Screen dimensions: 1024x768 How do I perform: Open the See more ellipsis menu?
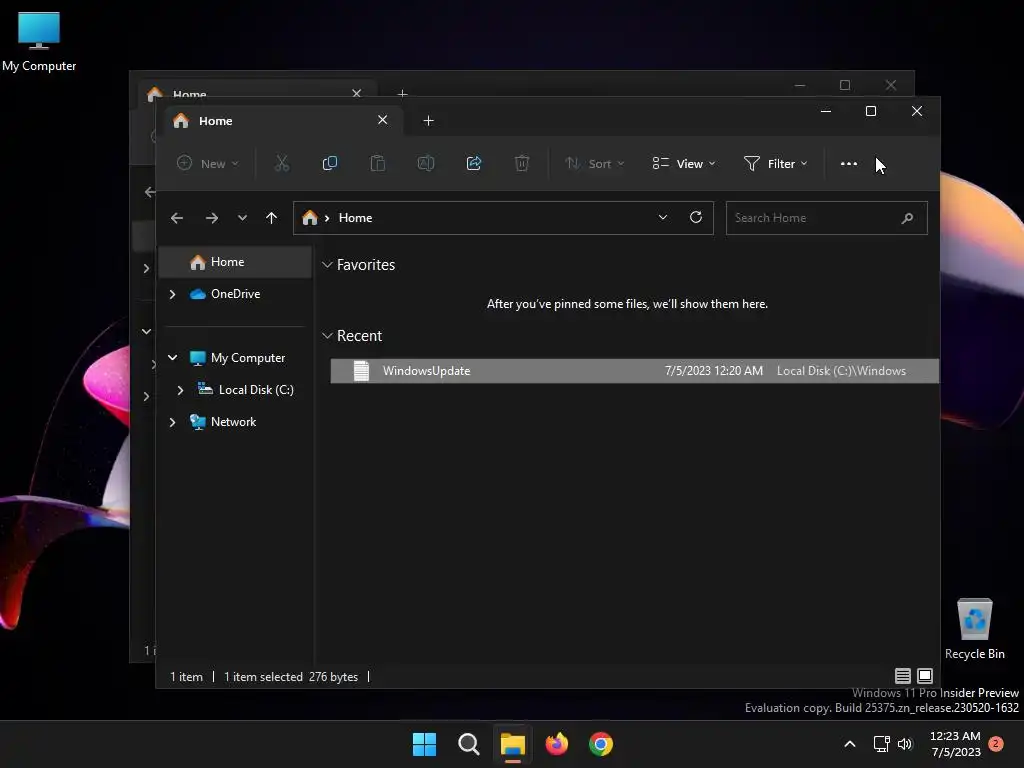[x=848, y=163]
